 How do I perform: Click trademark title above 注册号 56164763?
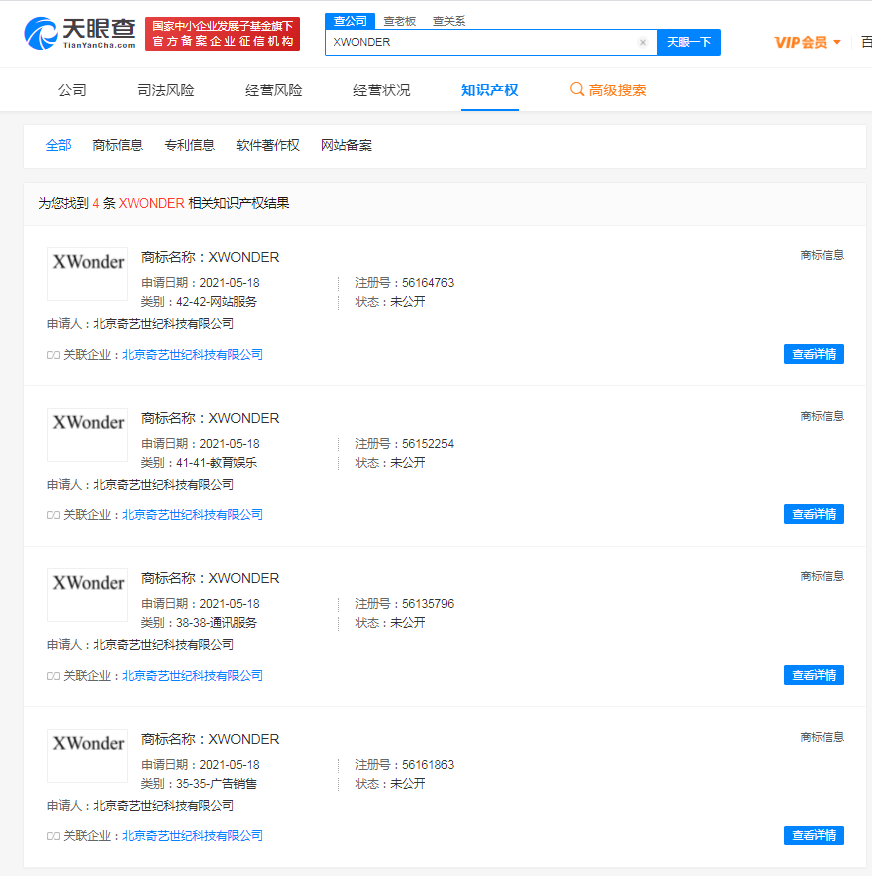pos(210,257)
